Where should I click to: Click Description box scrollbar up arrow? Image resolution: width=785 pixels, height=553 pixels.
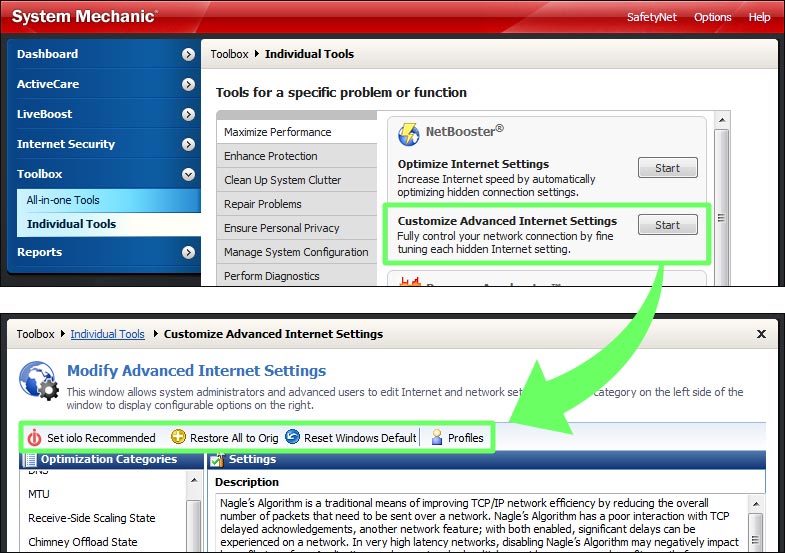pos(756,504)
